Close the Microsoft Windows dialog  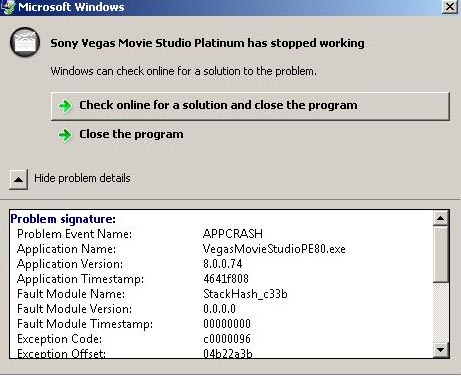coord(449,7)
